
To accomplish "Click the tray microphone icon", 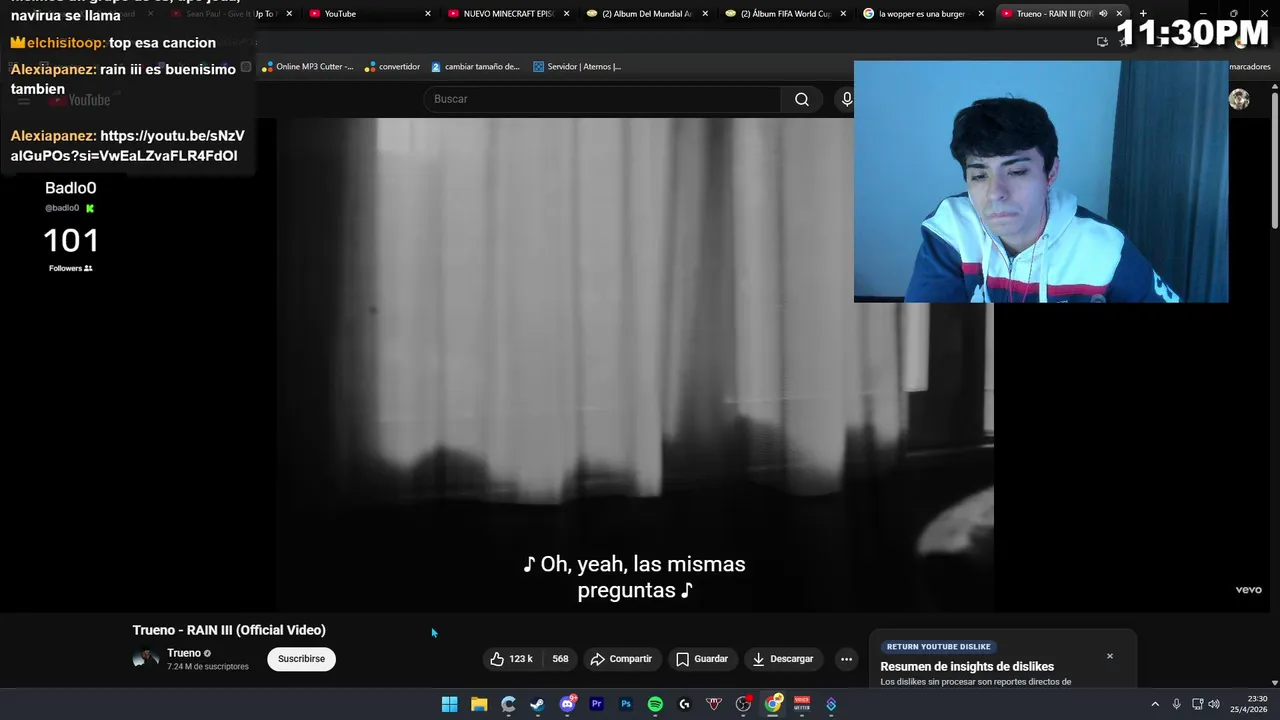I will pyautogui.click(x=1176, y=704).
